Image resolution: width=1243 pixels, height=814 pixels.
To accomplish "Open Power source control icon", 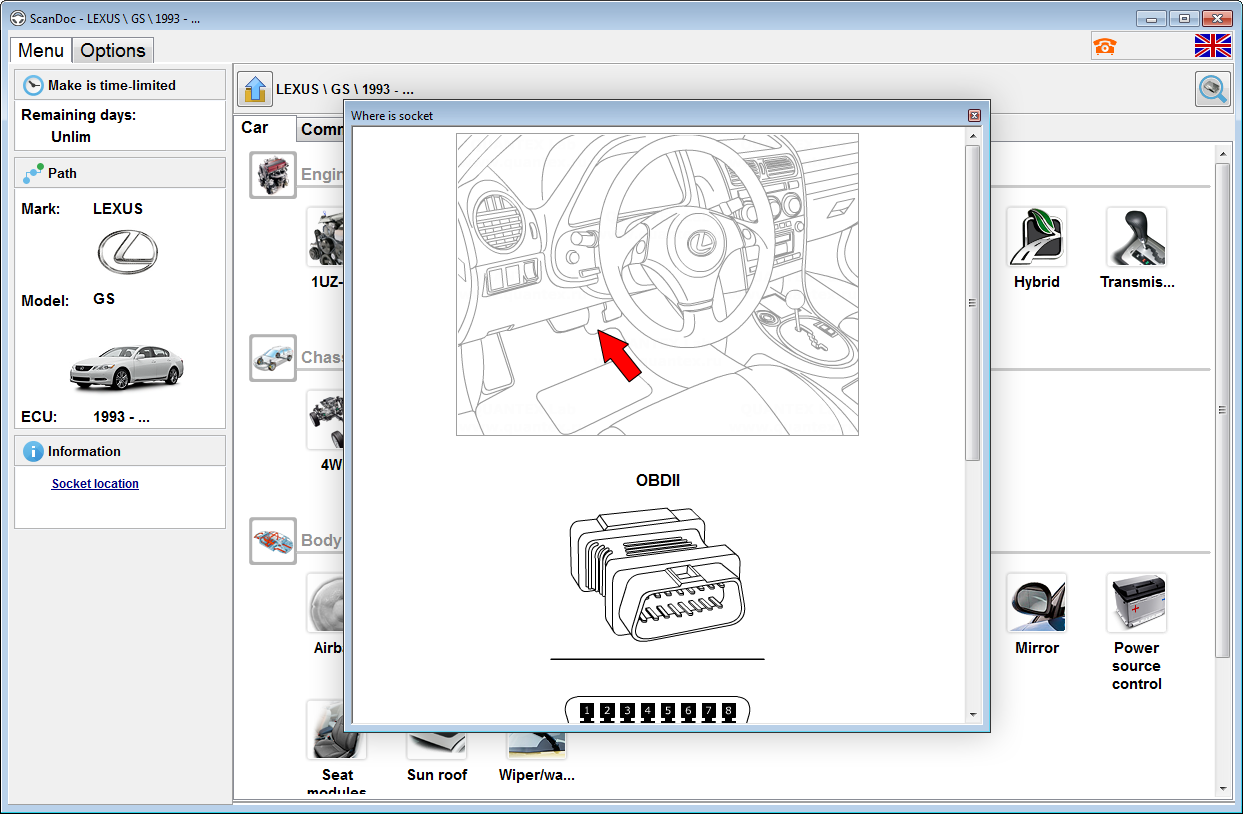I will [x=1136, y=603].
